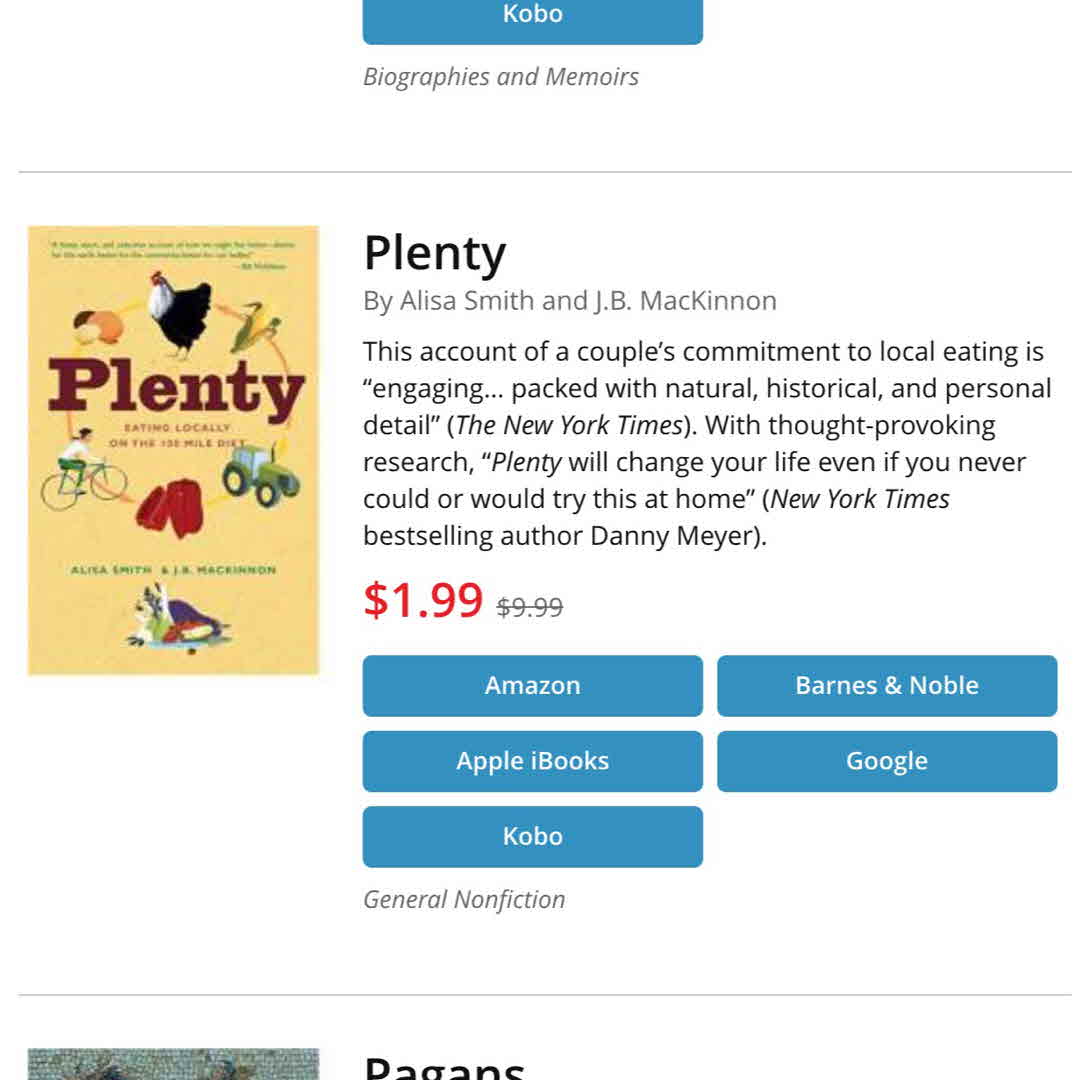Image resolution: width=1080 pixels, height=1080 pixels.
Task: Buy Plenty via the Google button
Action: [x=886, y=761]
